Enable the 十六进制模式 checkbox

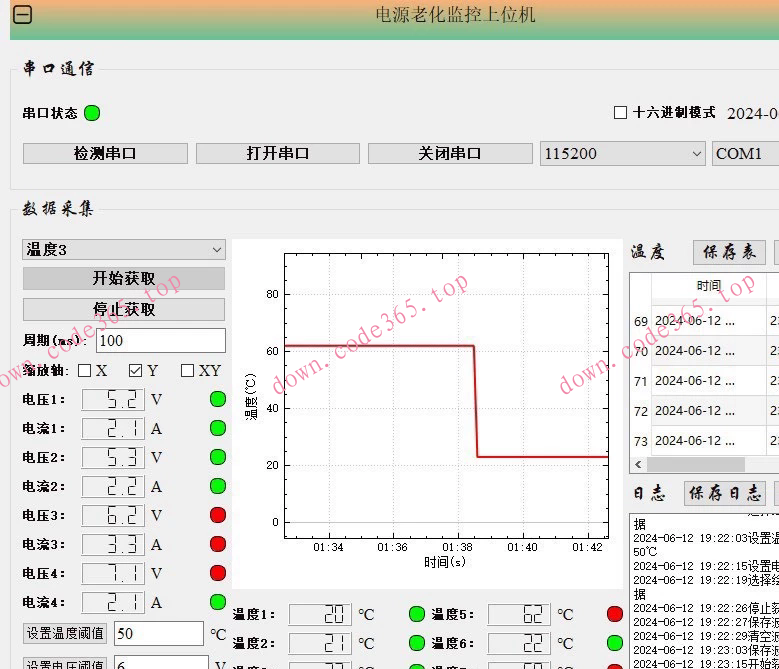[x=620, y=113]
